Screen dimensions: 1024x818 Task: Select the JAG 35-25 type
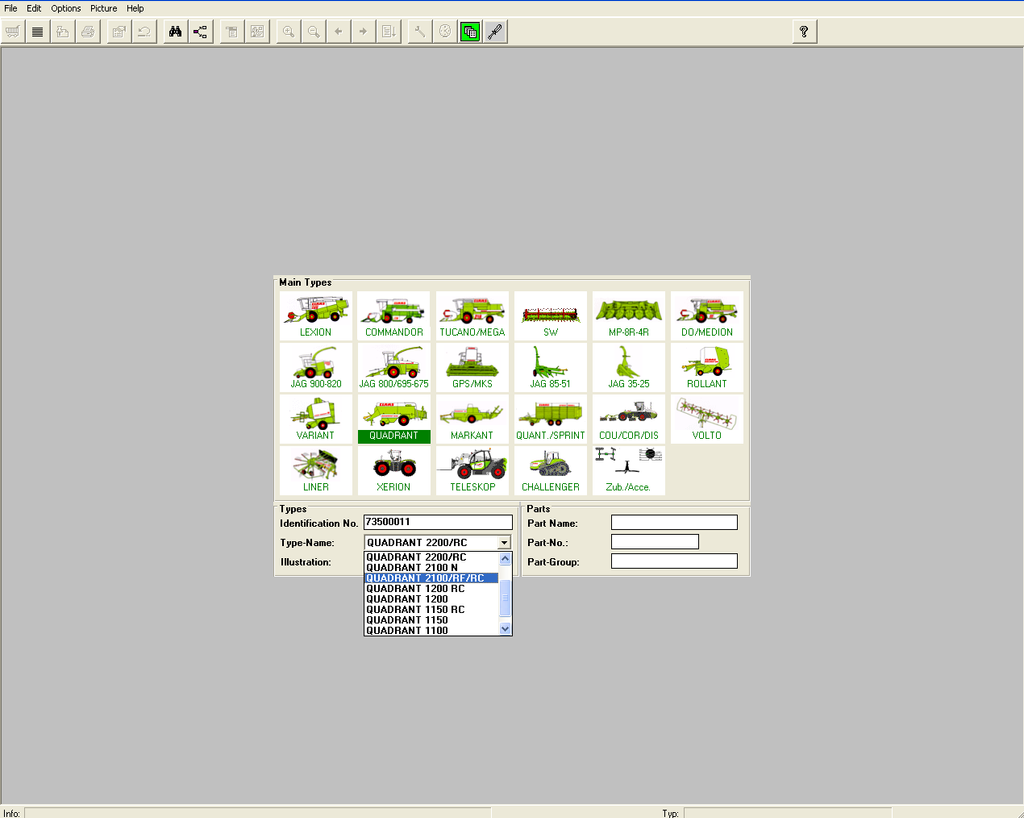click(x=629, y=368)
